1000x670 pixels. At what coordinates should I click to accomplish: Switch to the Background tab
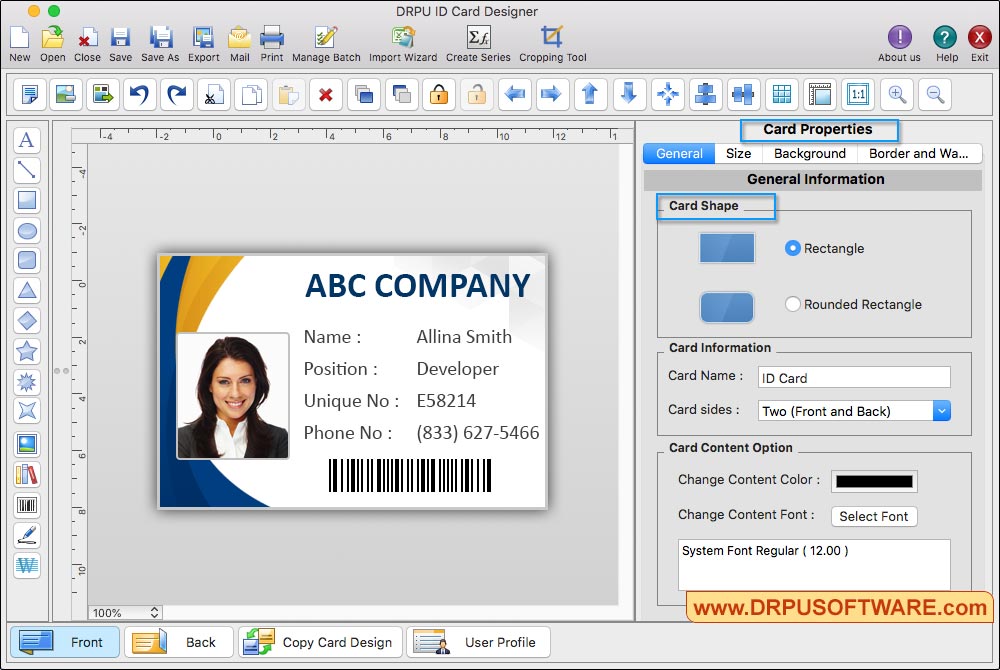tap(809, 154)
